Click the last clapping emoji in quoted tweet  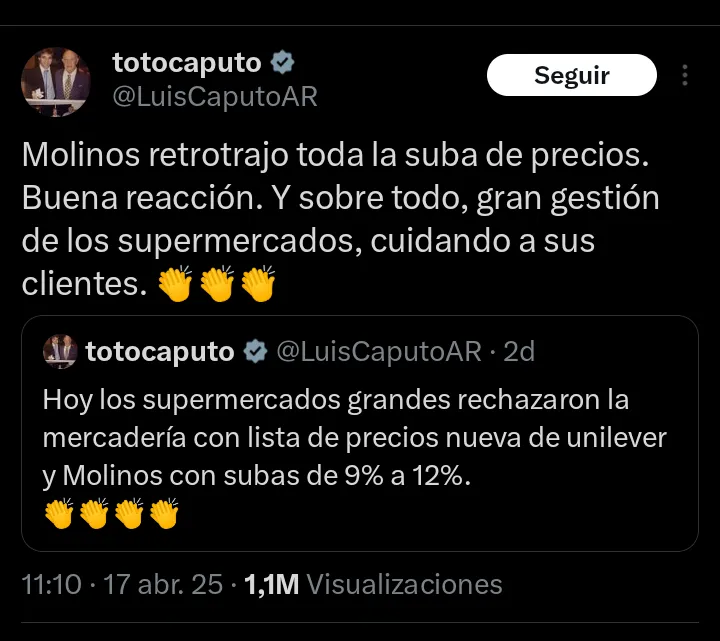pos(163,514)
